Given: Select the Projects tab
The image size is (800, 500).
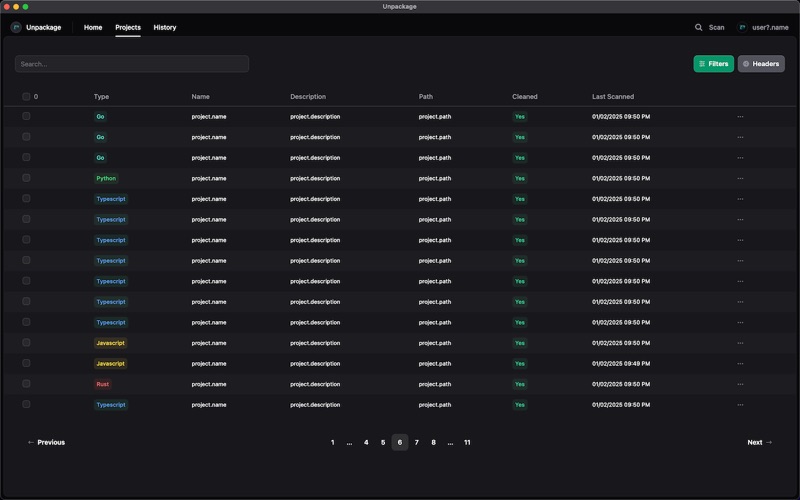Looking at the screenshot, I should click(x=128, y=28).
